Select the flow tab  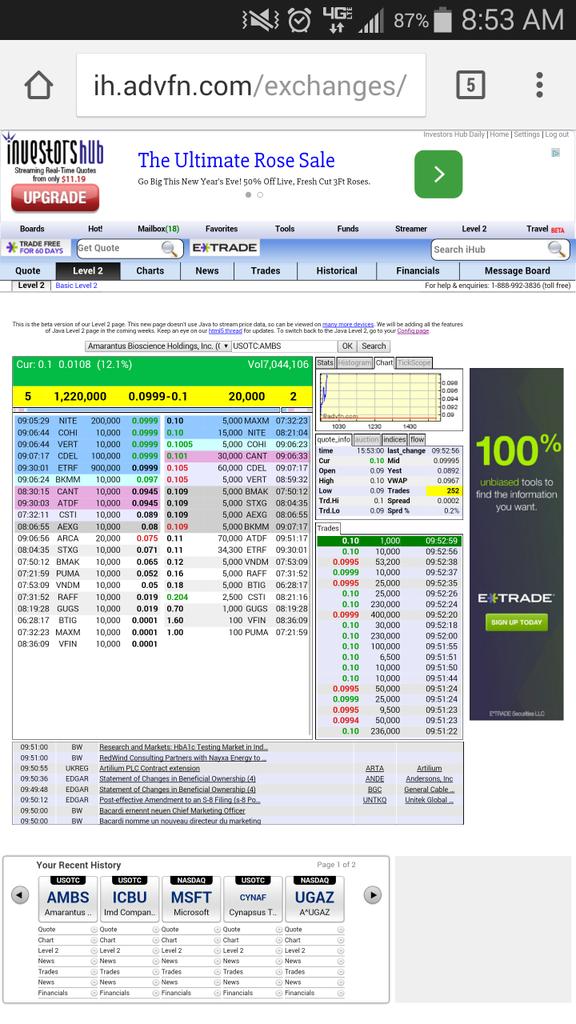417,440
